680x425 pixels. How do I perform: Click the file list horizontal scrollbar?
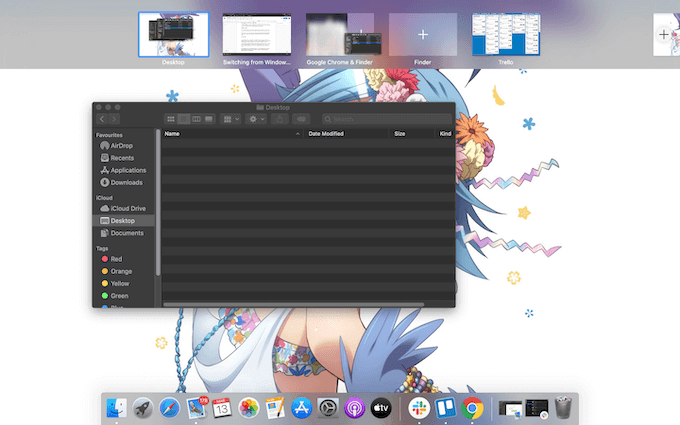[293, 304]
